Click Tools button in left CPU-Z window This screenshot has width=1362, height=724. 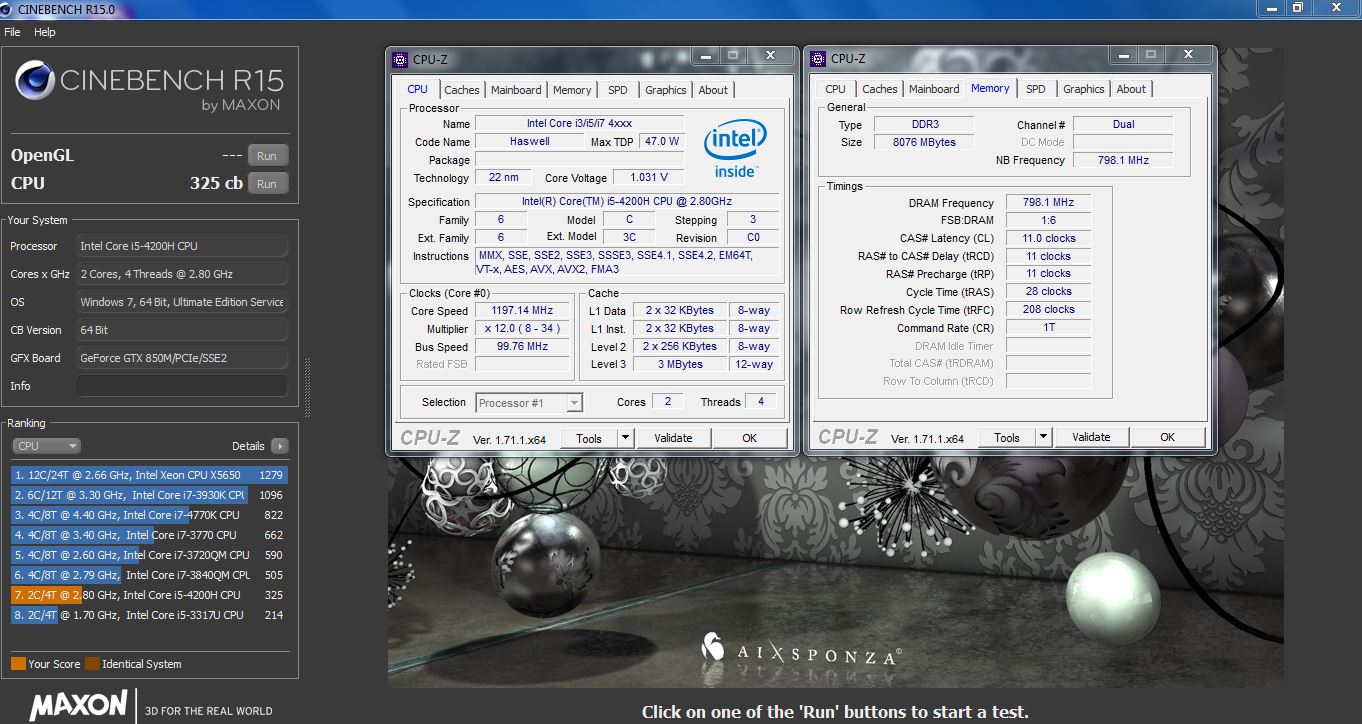[x=589, y=438]
